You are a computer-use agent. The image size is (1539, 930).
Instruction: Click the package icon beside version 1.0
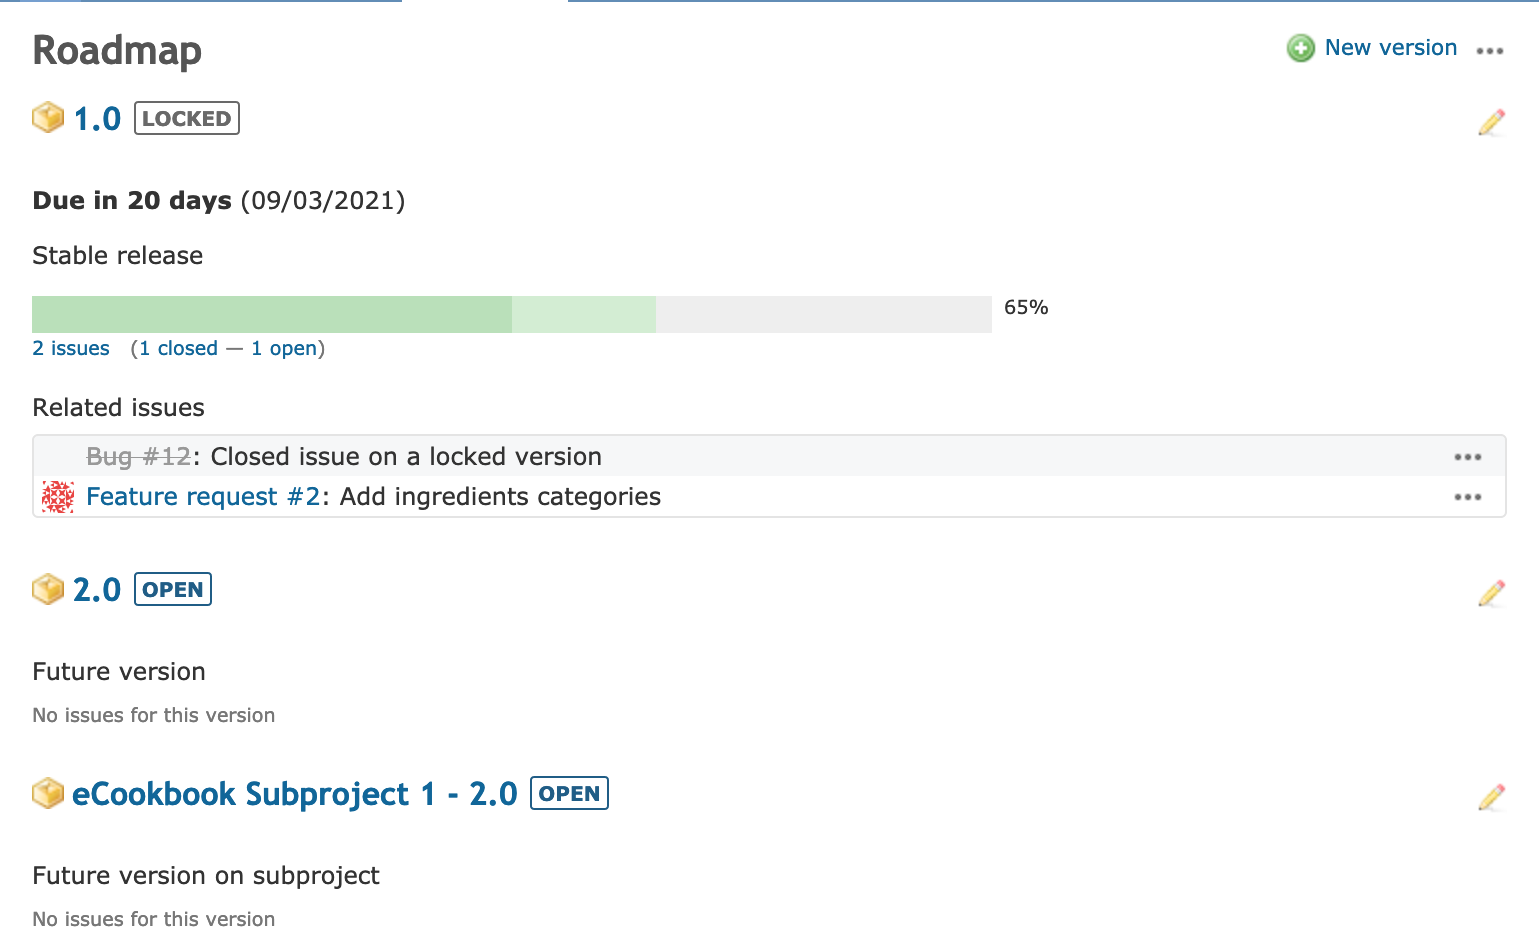tap(48, 118)
